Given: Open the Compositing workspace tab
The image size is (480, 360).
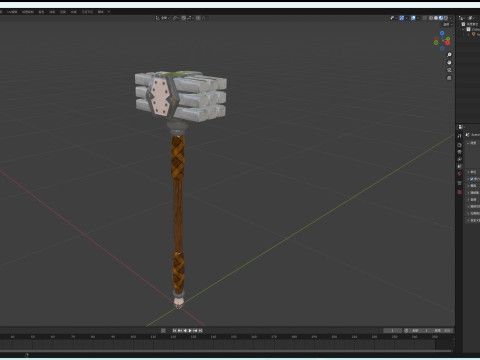Looking at the screenshot, I should 74,12.
